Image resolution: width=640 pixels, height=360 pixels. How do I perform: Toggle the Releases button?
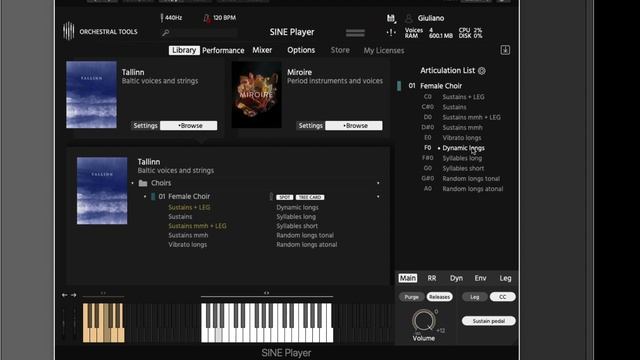point(440,297)
